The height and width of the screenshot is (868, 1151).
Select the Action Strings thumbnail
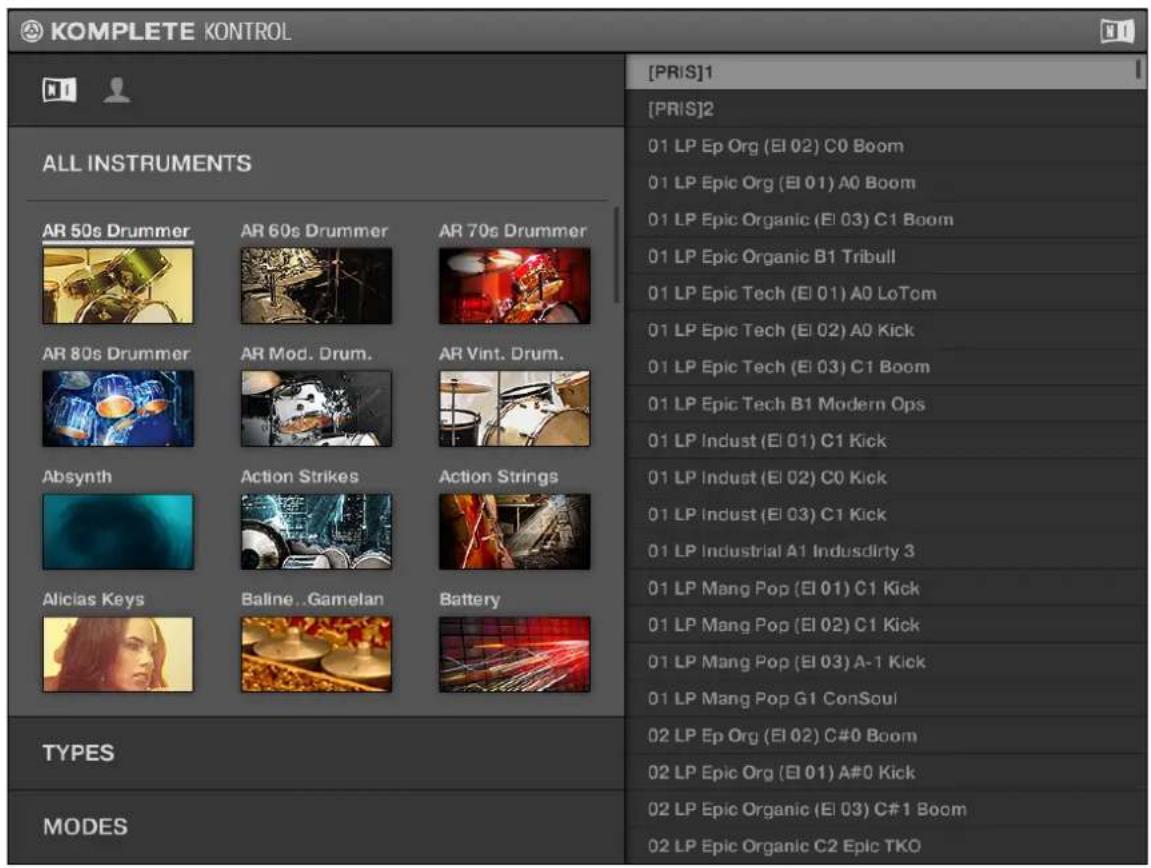(515, 532)
